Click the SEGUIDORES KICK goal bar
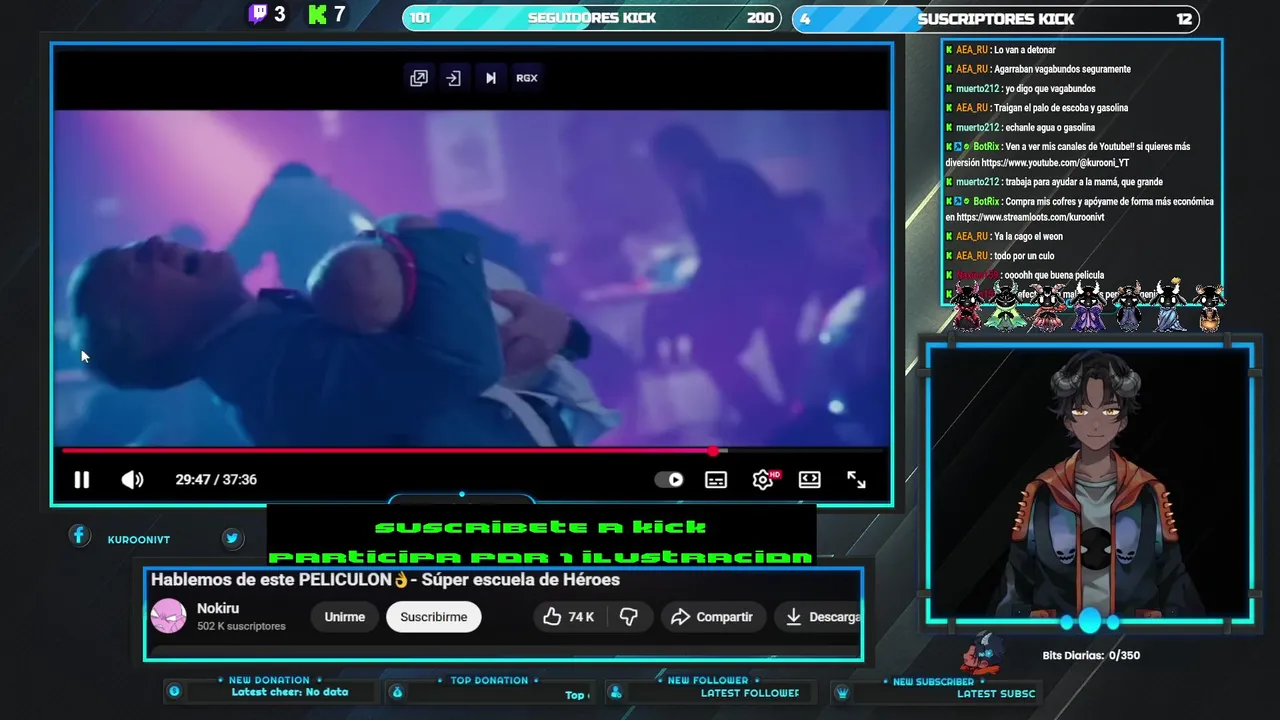 coord(592,18)
